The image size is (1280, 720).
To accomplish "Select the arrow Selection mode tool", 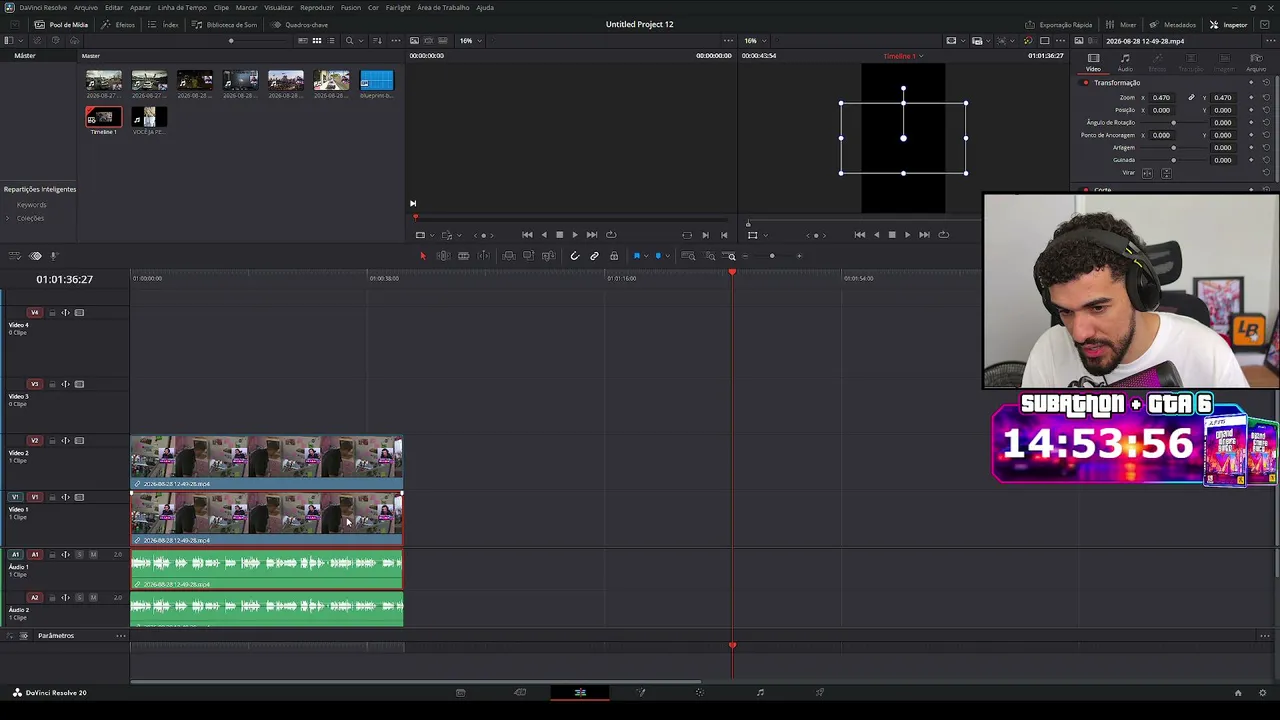I will (x=422, y=256).
